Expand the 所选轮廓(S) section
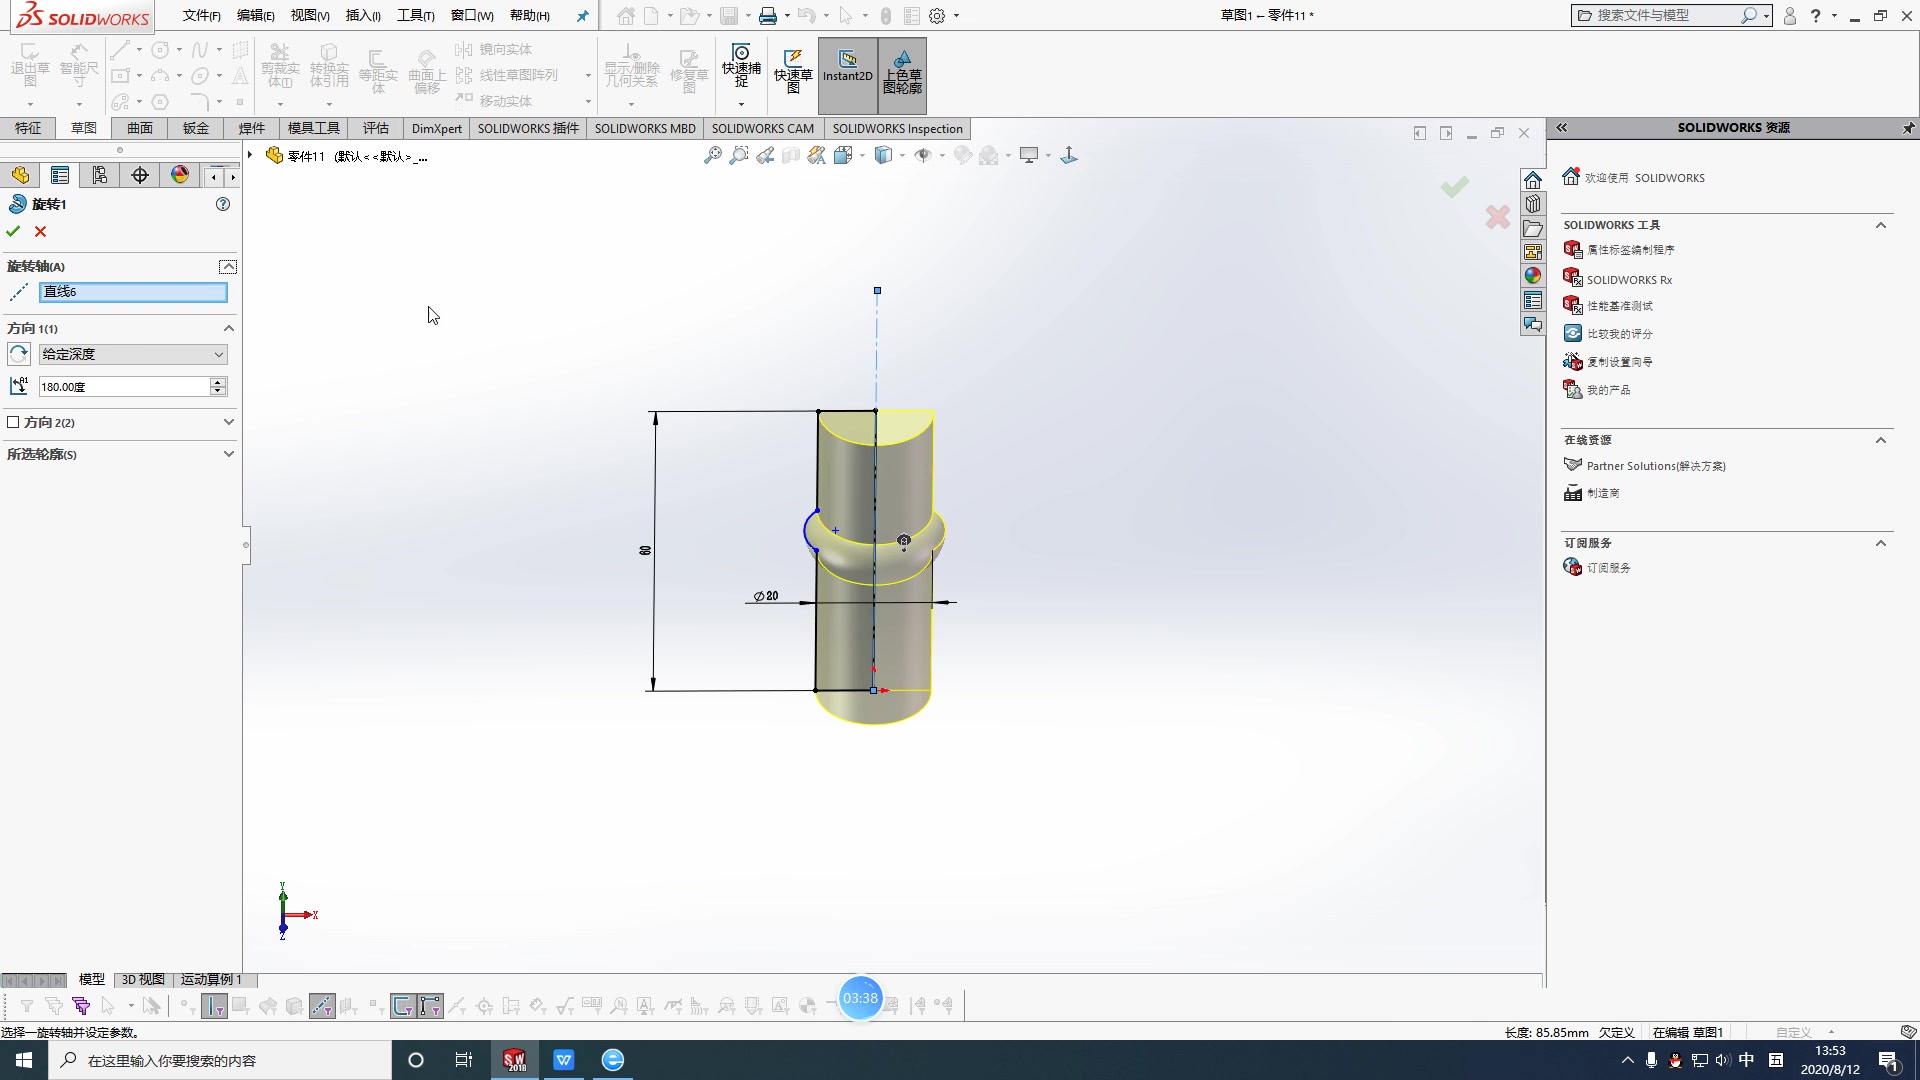The height and width of the screenshot is (1080, 1920). tap(228, 454)
